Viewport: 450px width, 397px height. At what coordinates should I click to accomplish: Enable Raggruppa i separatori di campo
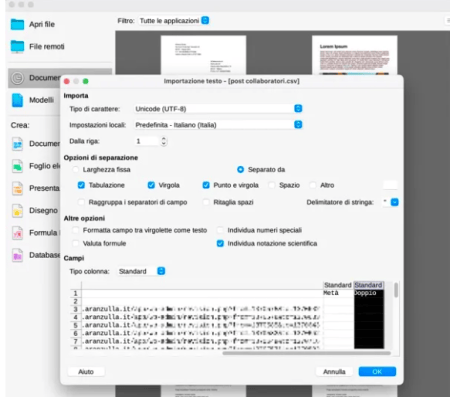tap(81, 202)
